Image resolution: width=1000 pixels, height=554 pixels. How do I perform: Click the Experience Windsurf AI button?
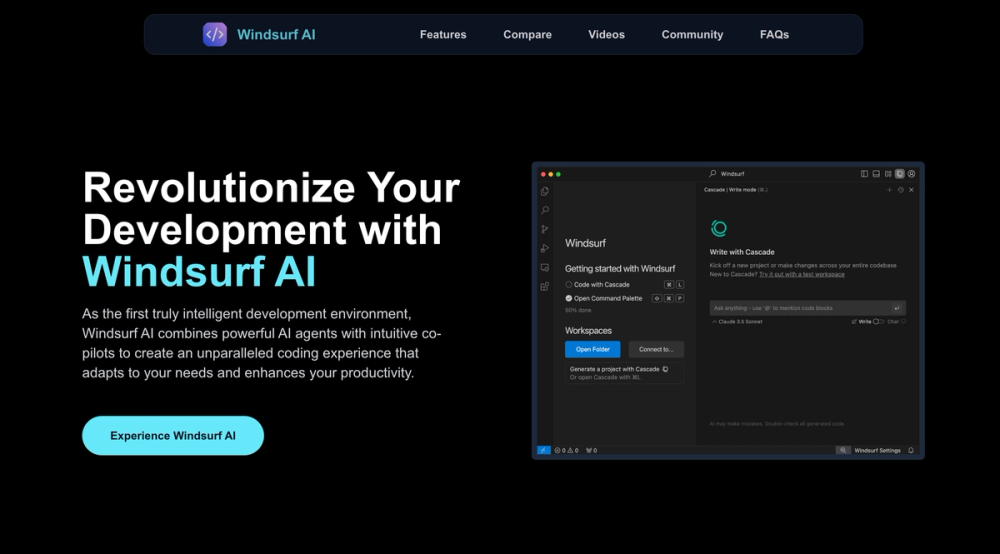(173, 435)
